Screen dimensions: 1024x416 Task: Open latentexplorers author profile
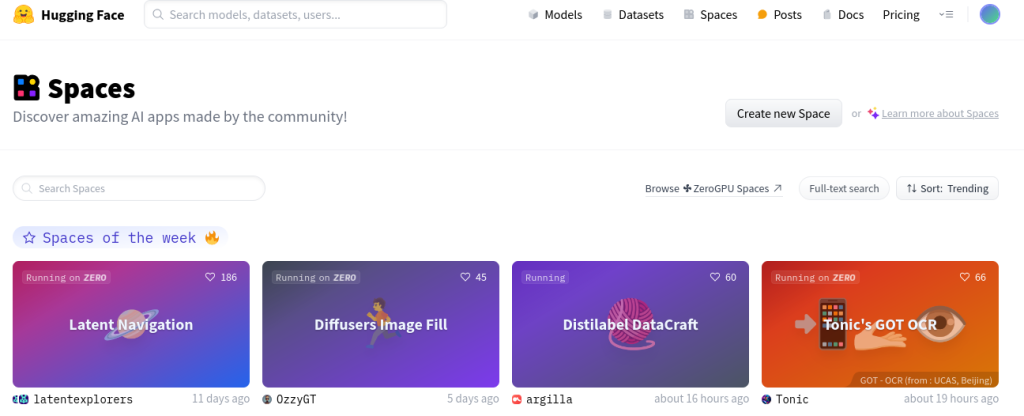click(82, 399)
